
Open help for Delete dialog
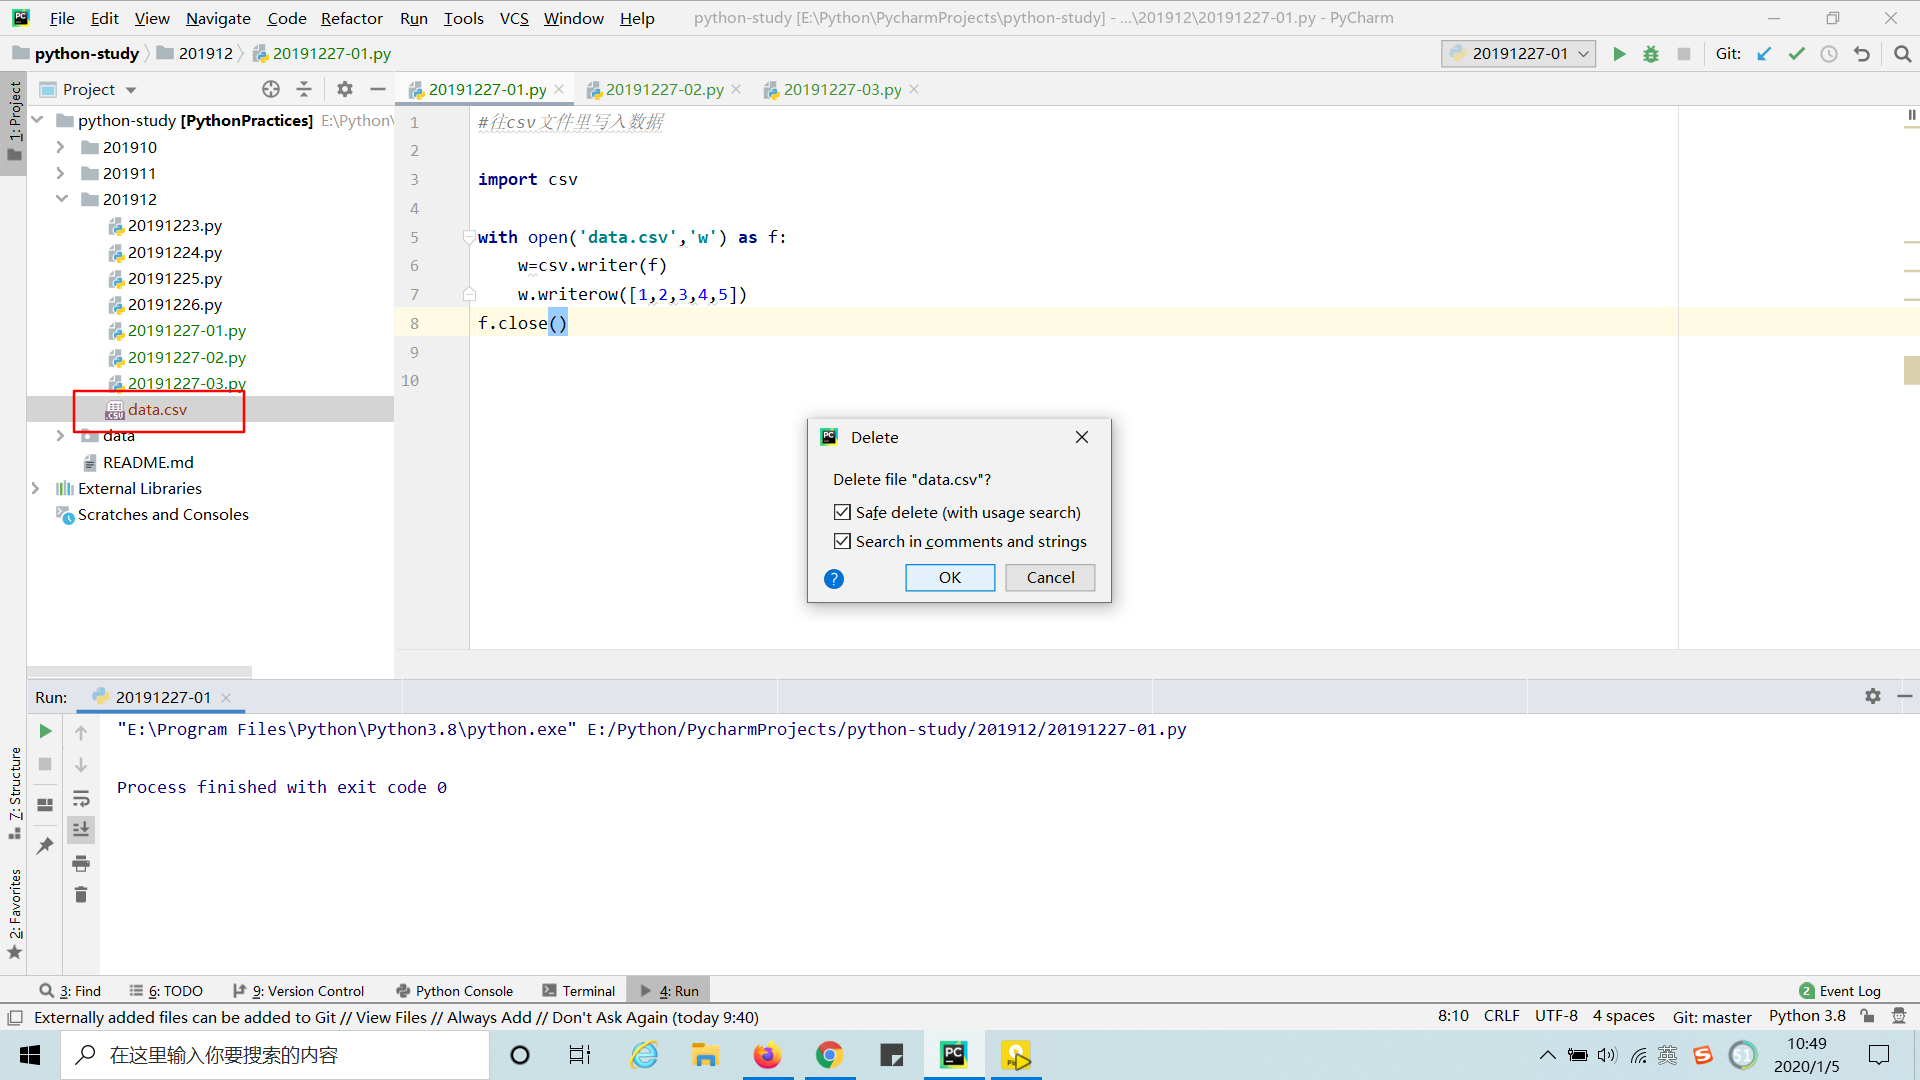point(834,579)
